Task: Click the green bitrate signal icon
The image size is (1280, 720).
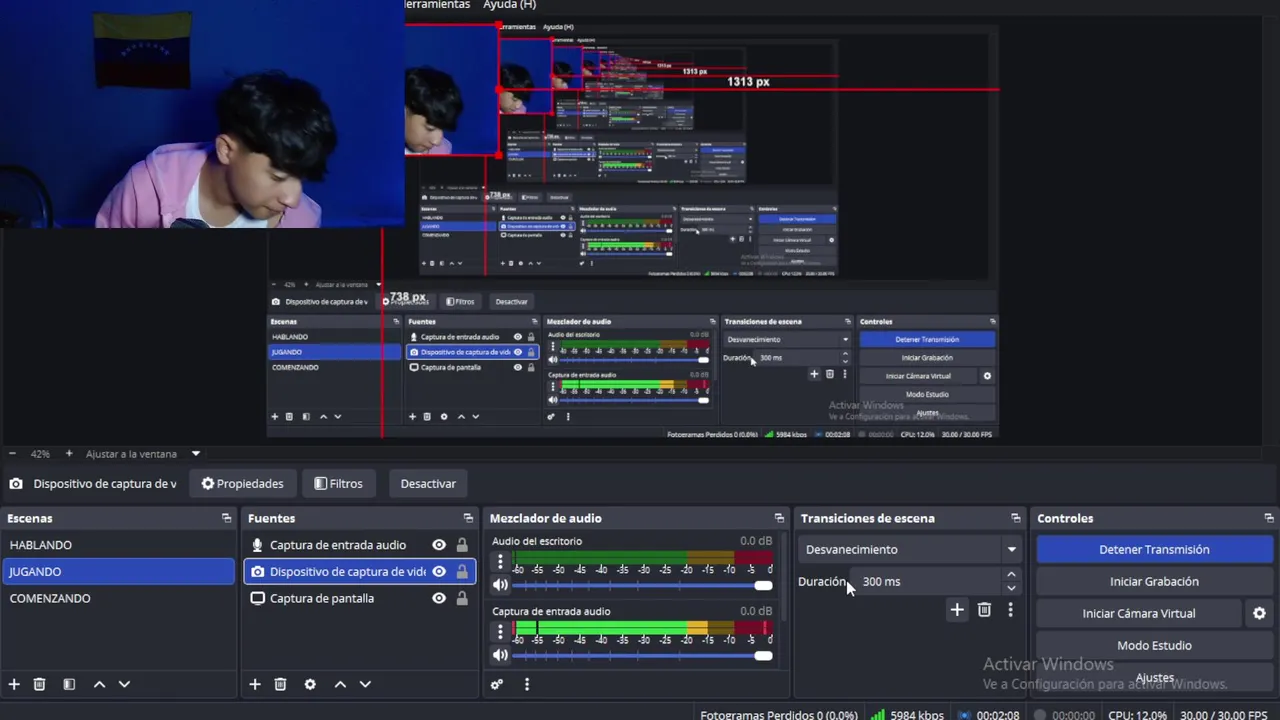Action: [877, 715]
